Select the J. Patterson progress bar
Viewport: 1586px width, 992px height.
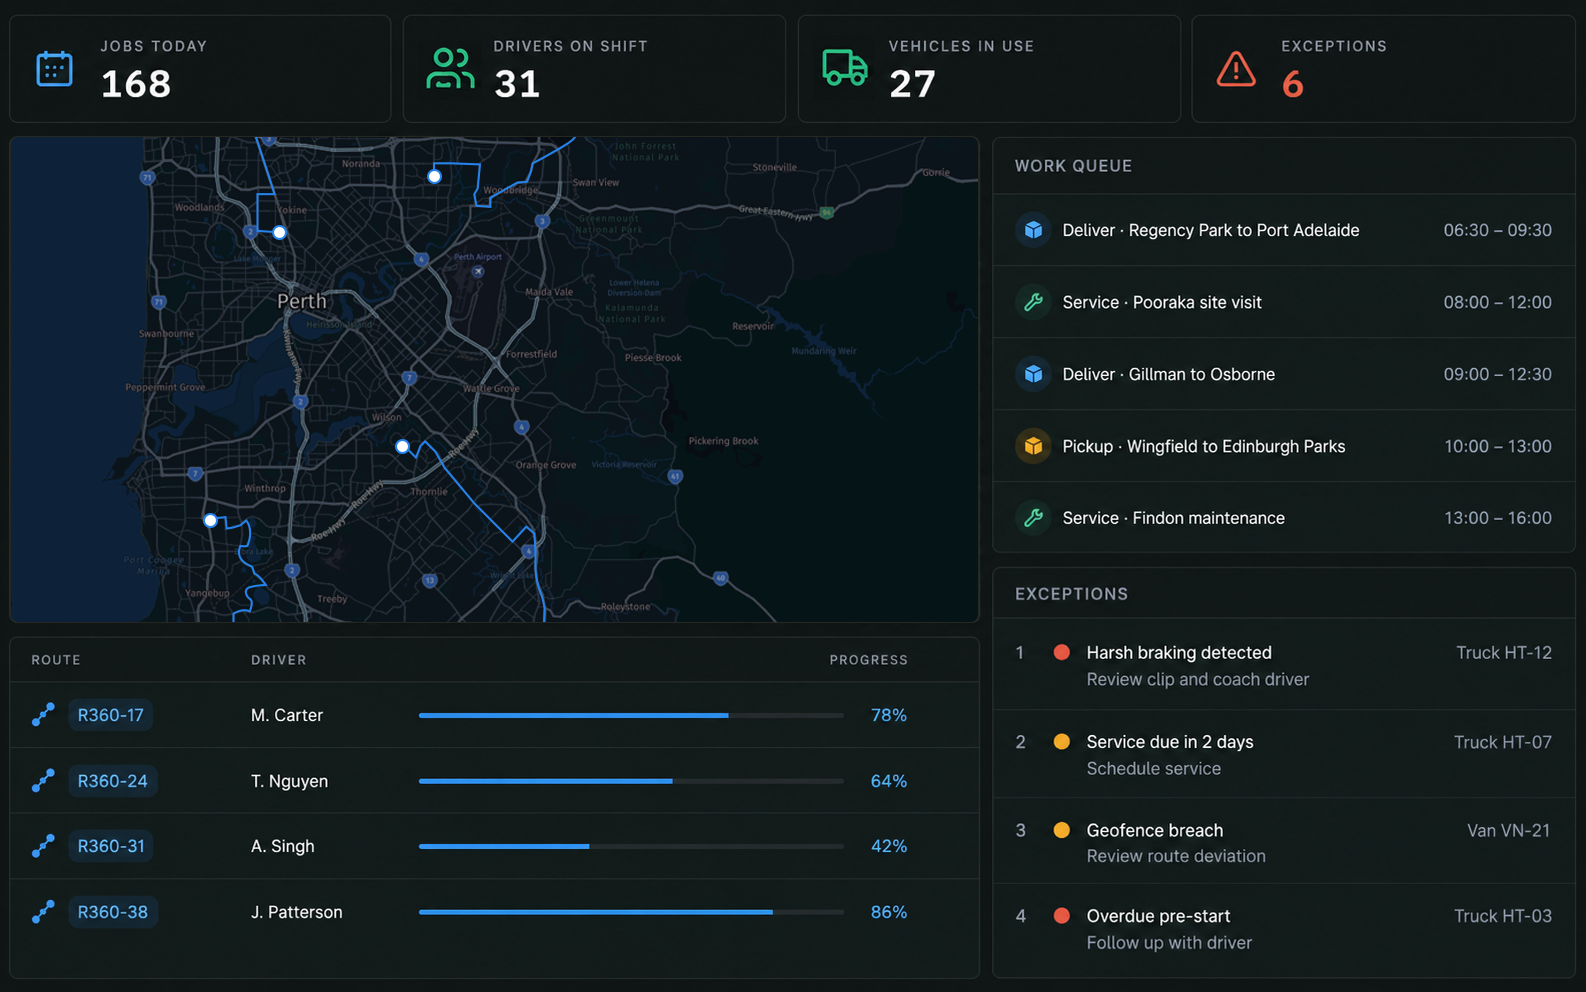click(x=631, y=912)
